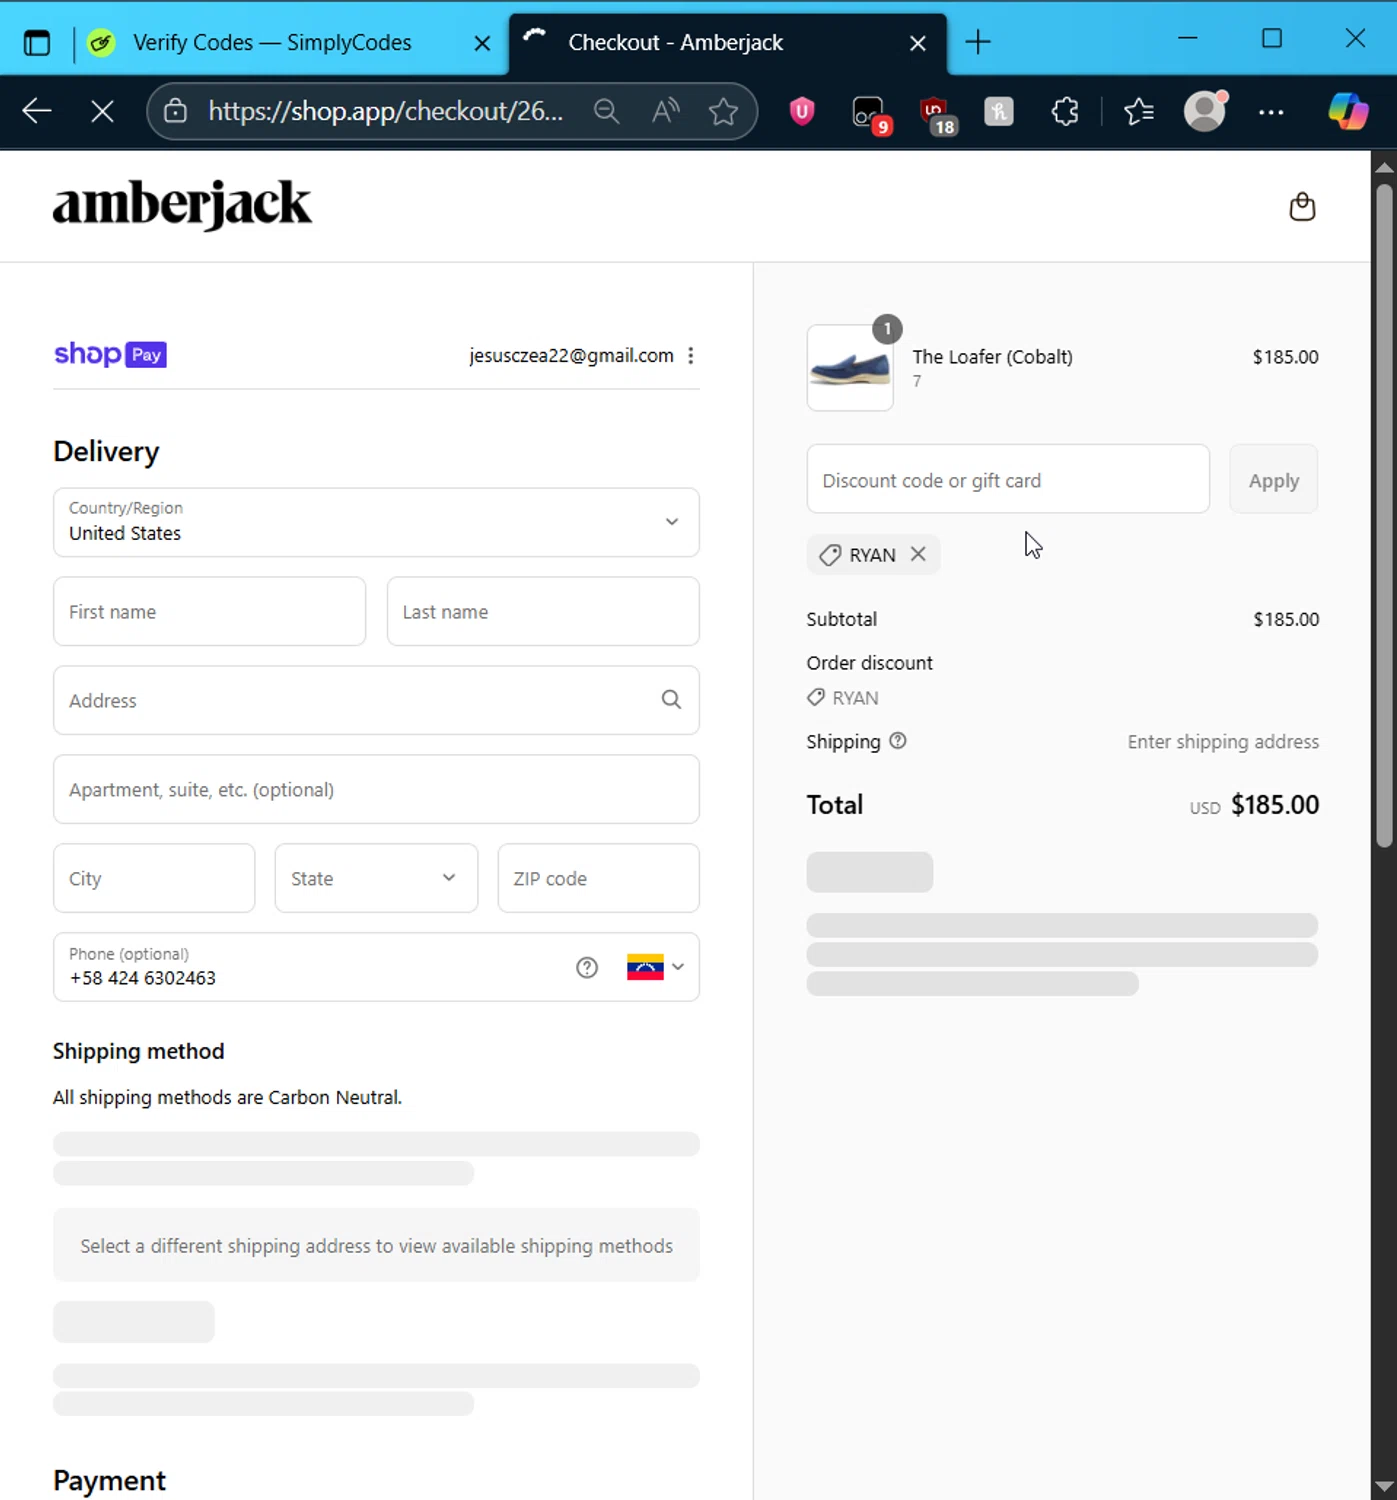Open the browser profile avatar
This screenshot has height=1500, width=1397.
[x=1205, y=111]
